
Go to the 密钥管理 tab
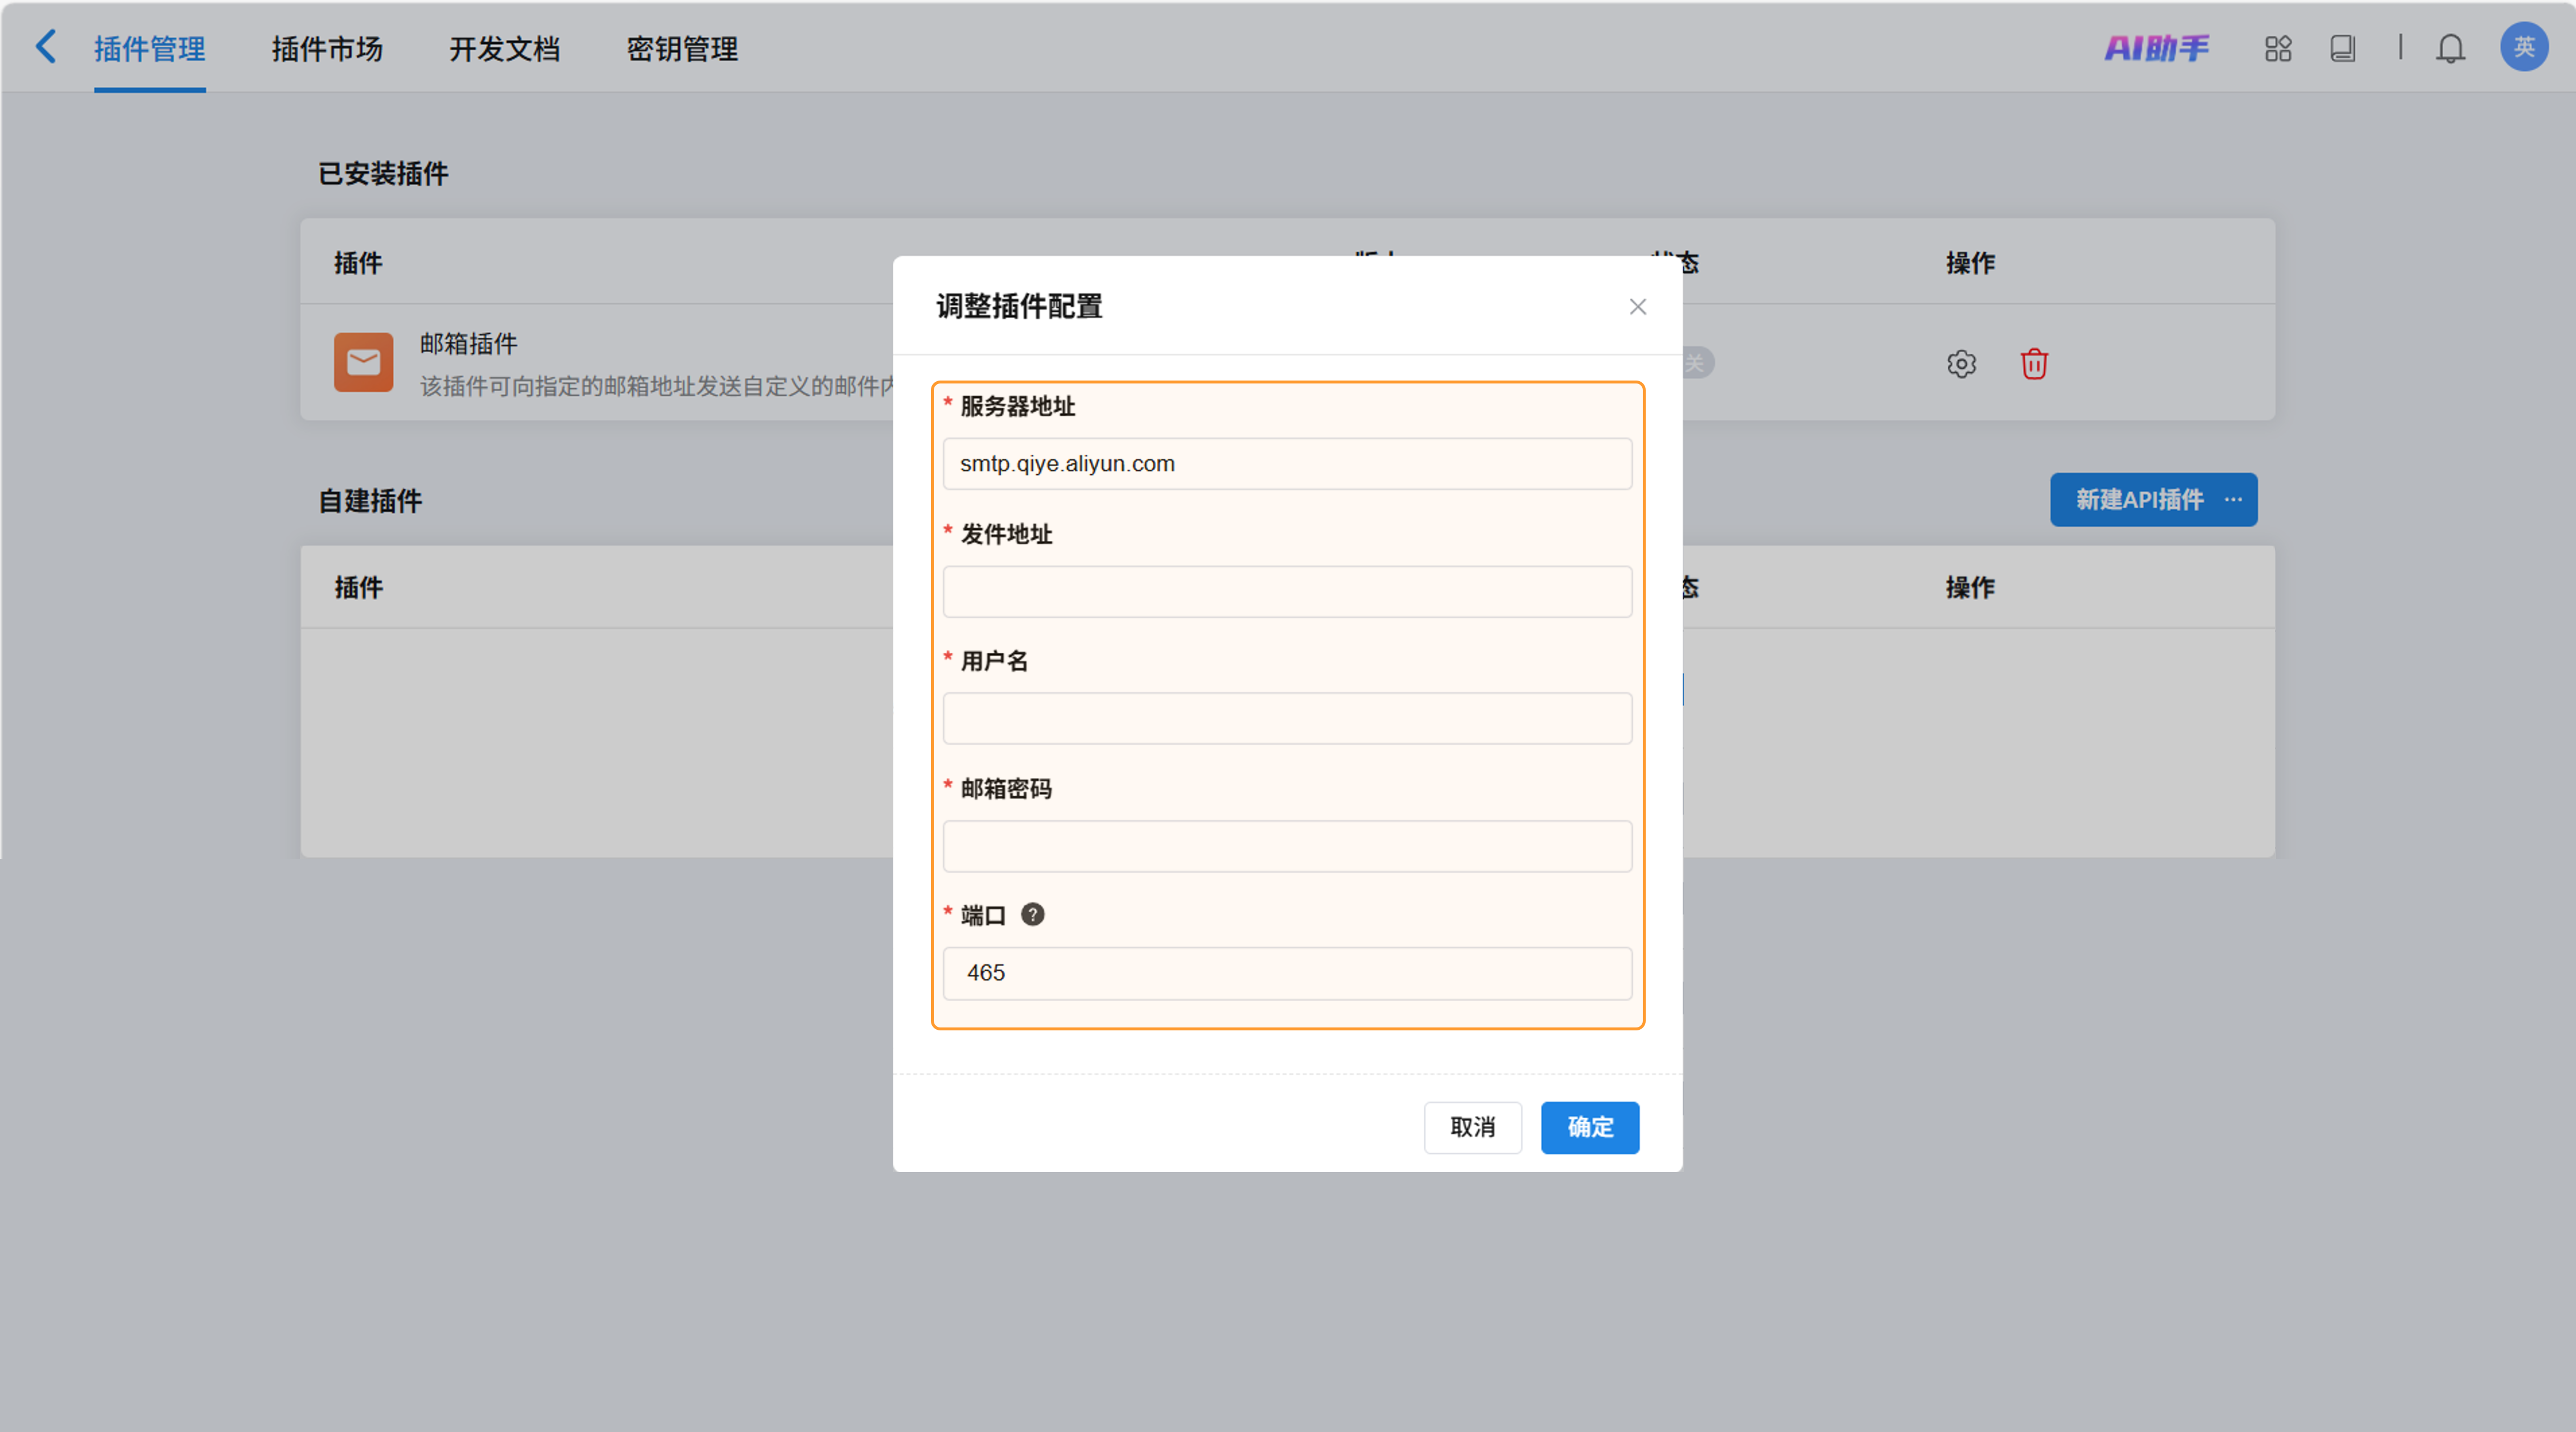pos(682,49)
